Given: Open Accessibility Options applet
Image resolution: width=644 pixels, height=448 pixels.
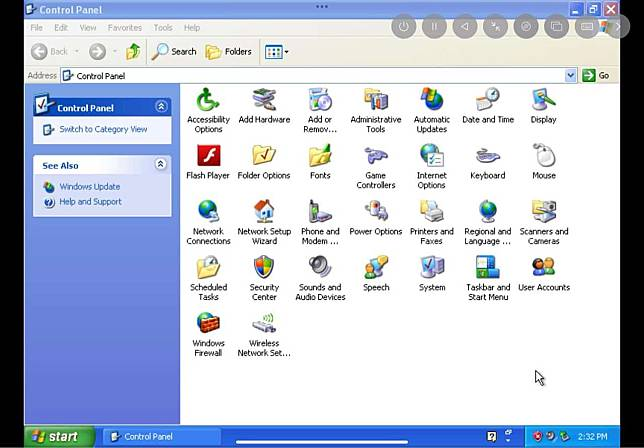Looking at the screenshot, I should [208, 110].
